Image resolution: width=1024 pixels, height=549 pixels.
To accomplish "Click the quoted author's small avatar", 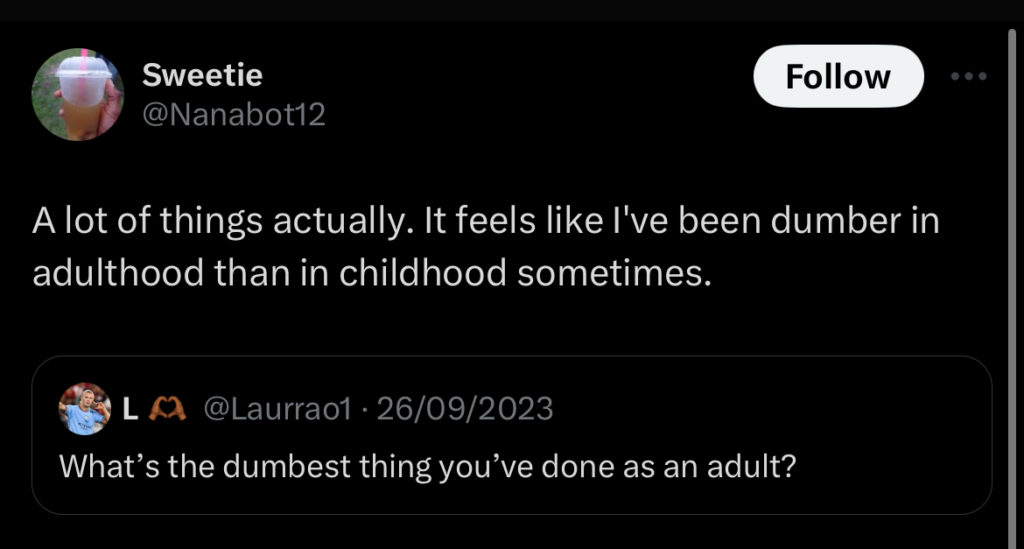I will (x=84, y=408).
